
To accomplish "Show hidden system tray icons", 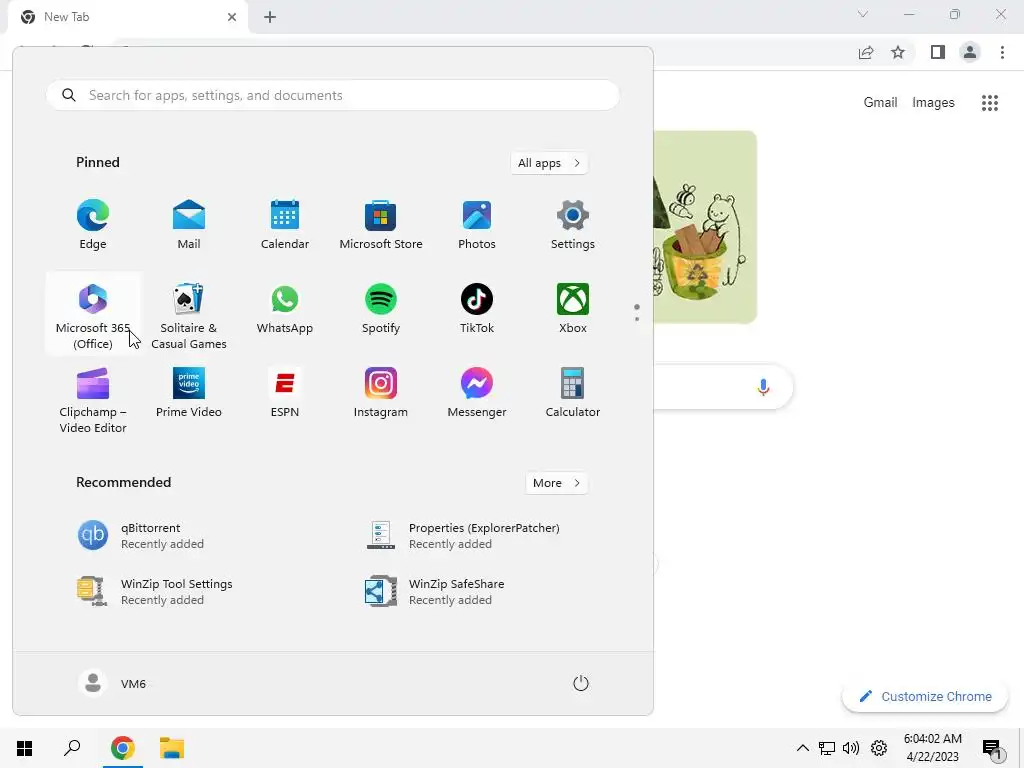I will 803,748.
